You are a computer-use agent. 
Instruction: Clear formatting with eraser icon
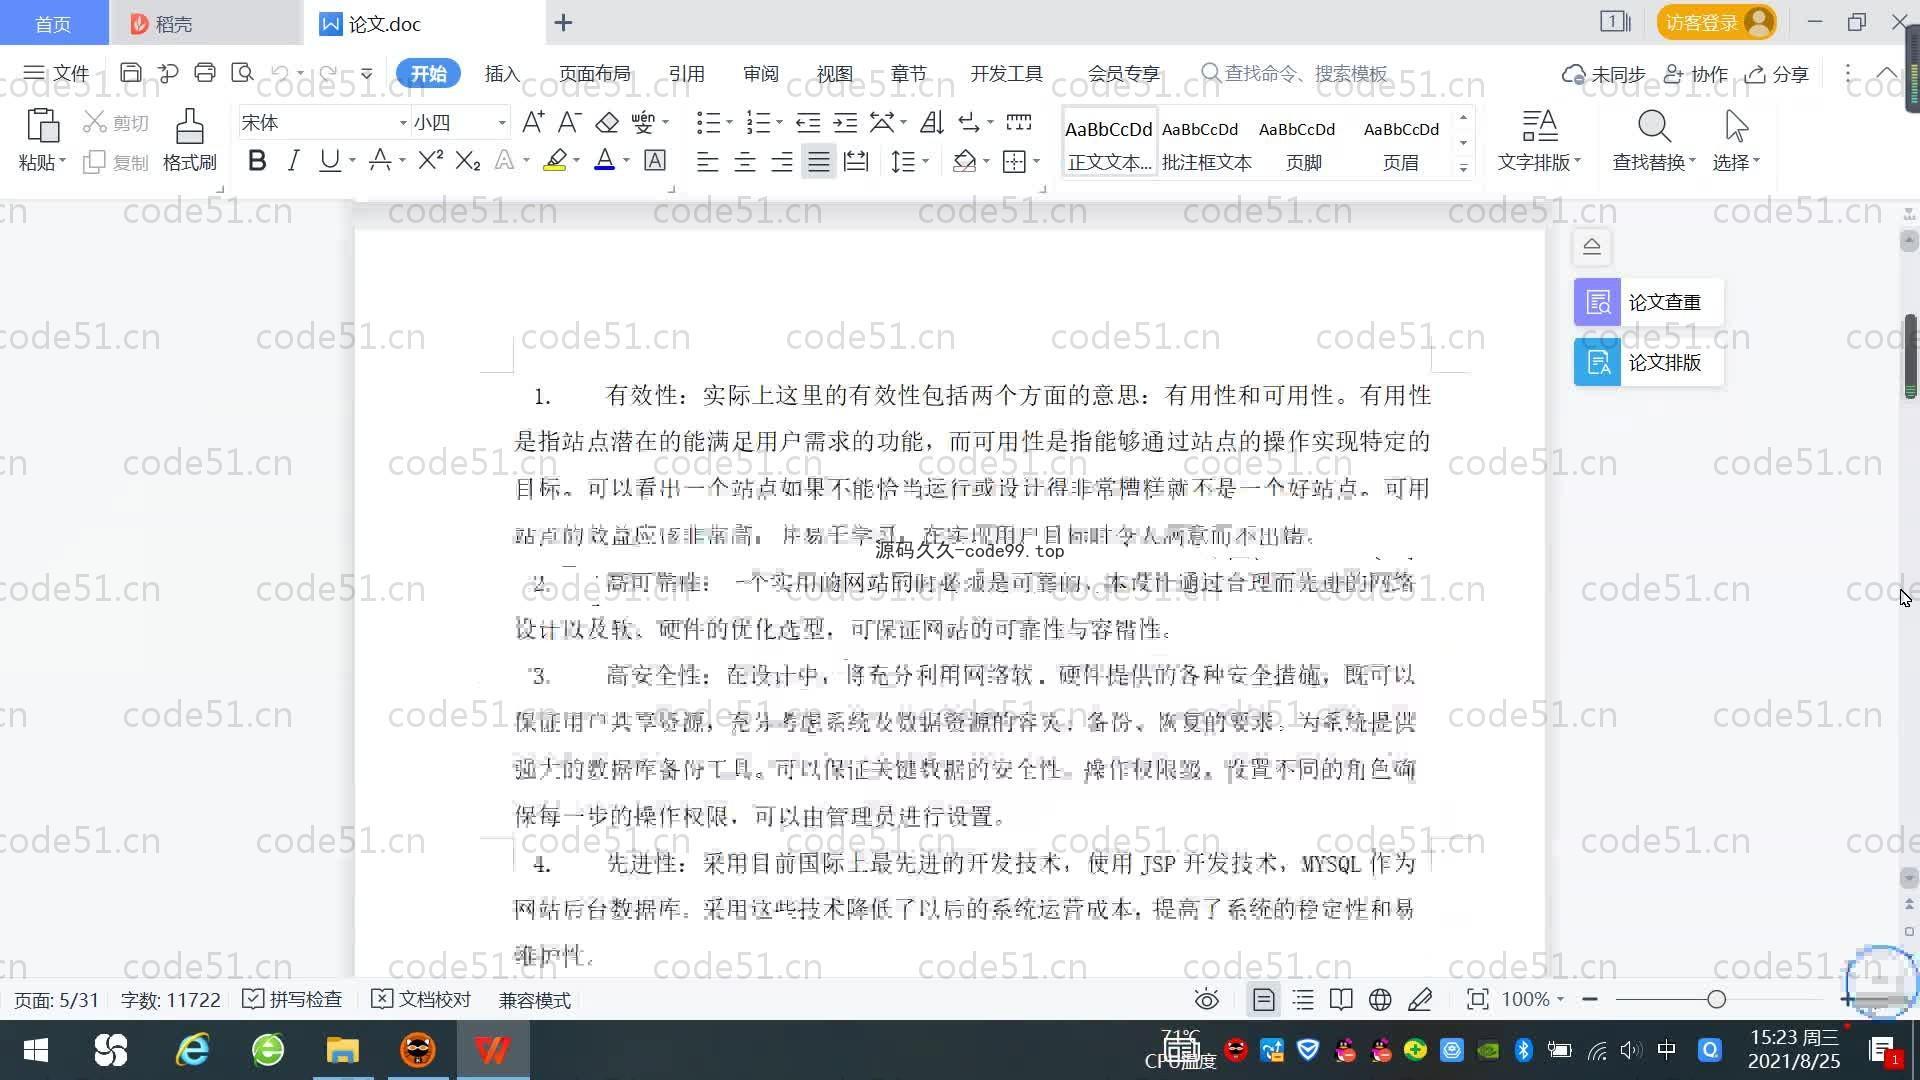tap(607, 122)
